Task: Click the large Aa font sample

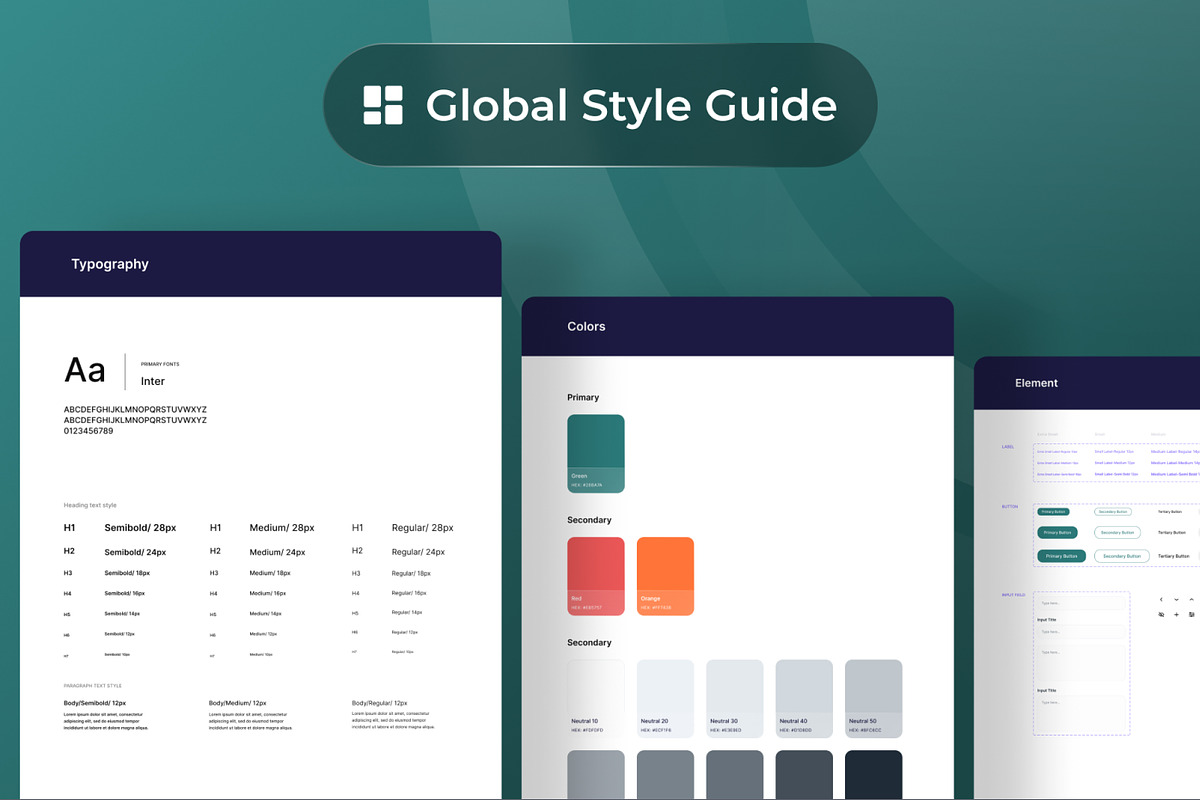Action: pos(85,371)
